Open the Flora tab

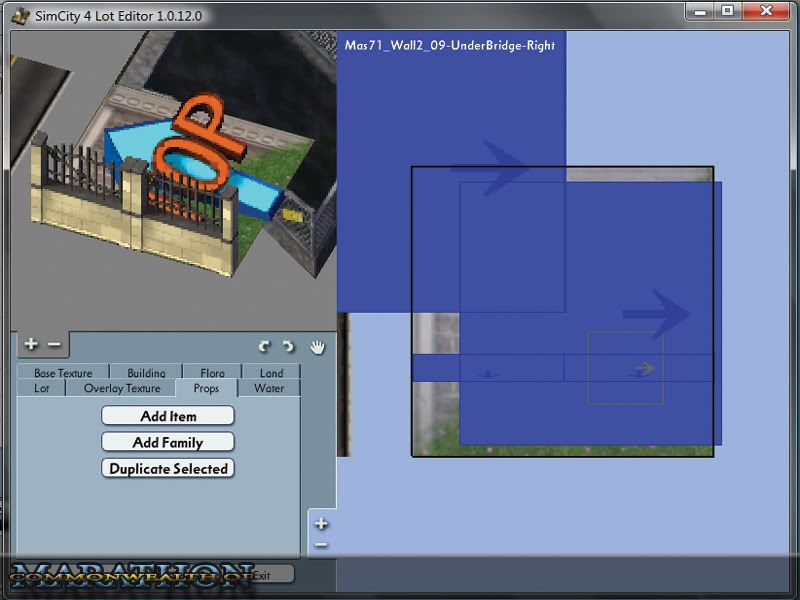pyautogui.click(x=212, y=372)
